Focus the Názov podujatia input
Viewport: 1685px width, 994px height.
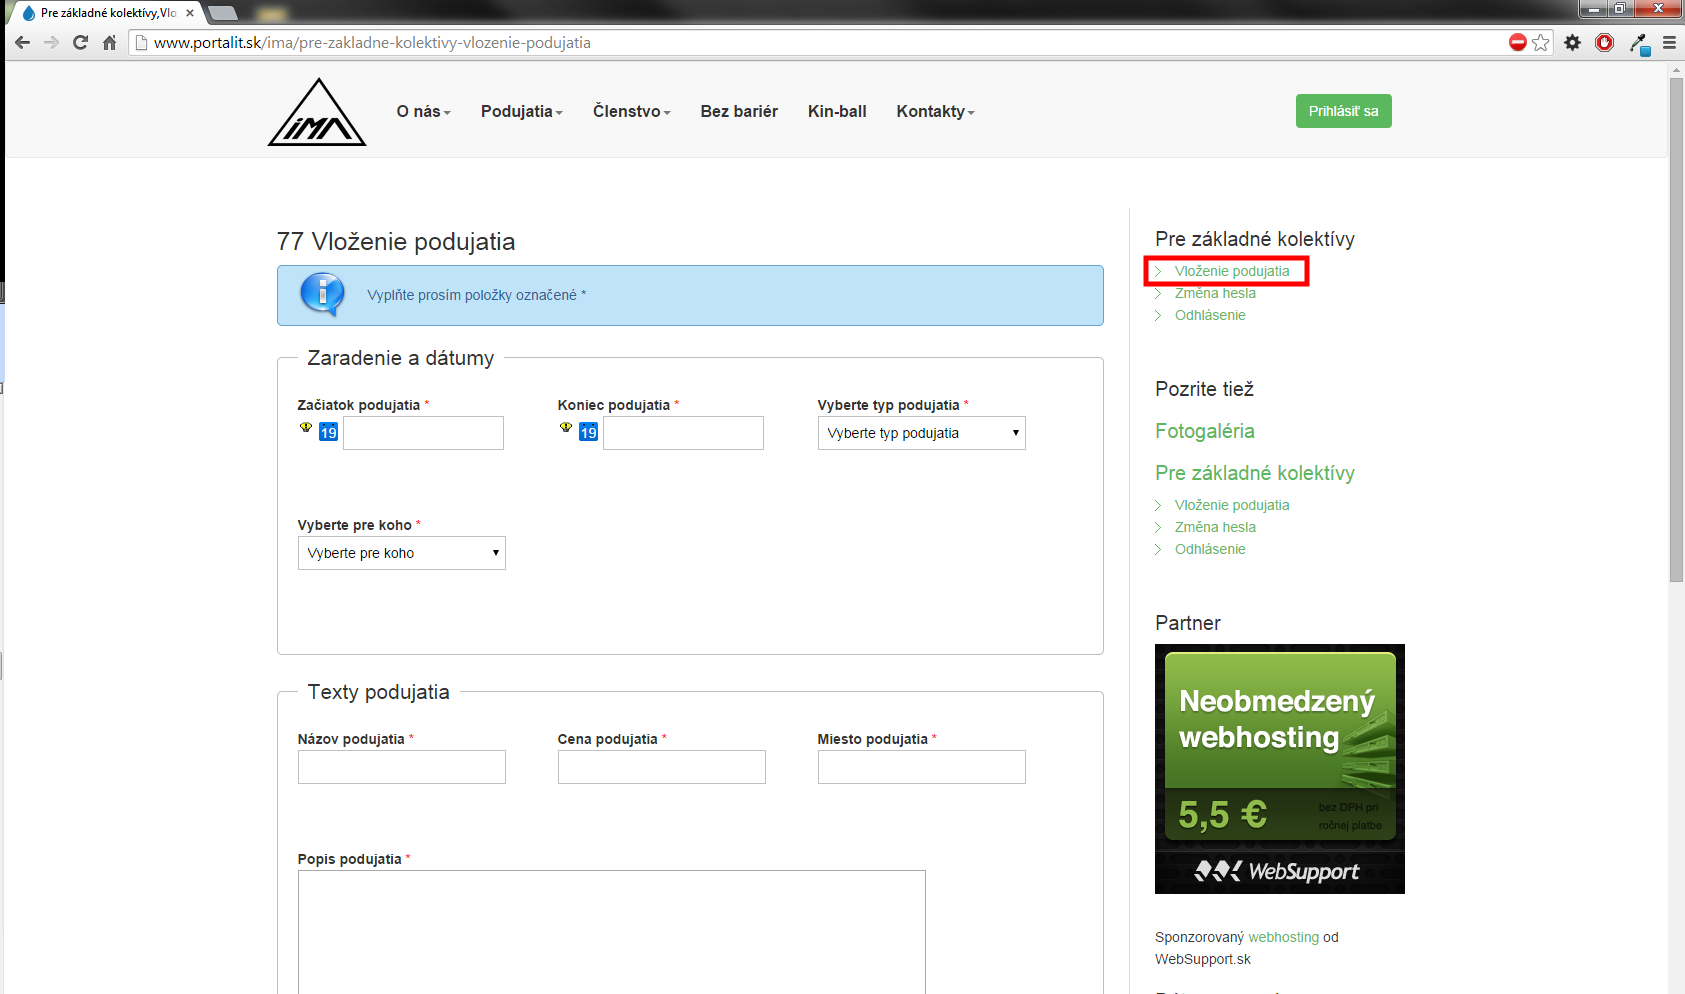coord(401,767)
